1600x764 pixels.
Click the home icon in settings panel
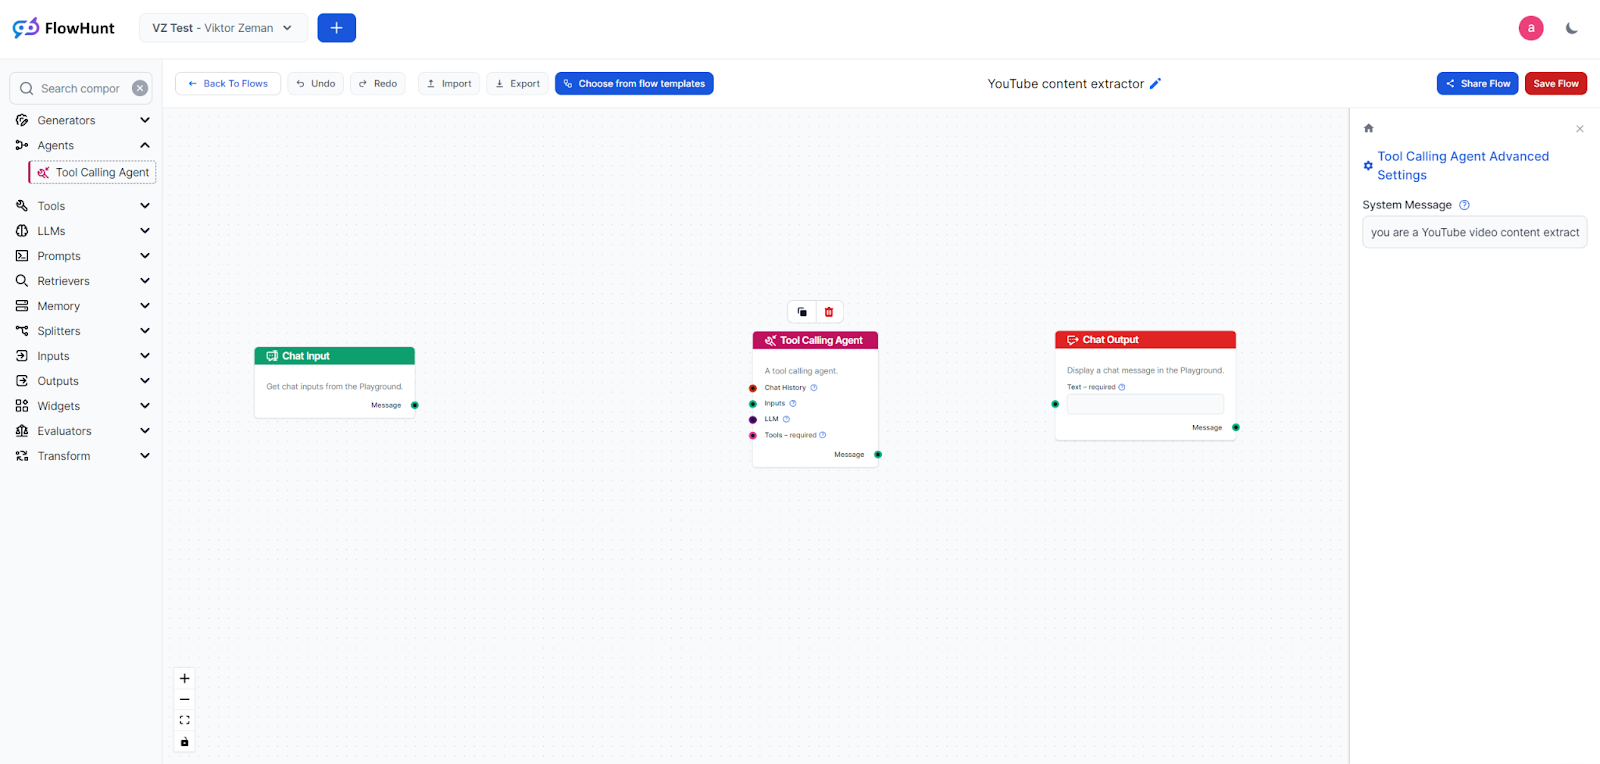coord(1369,128)
